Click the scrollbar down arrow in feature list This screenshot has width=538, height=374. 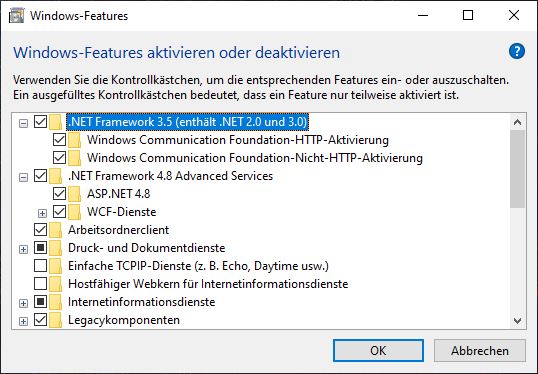point(517,321)
